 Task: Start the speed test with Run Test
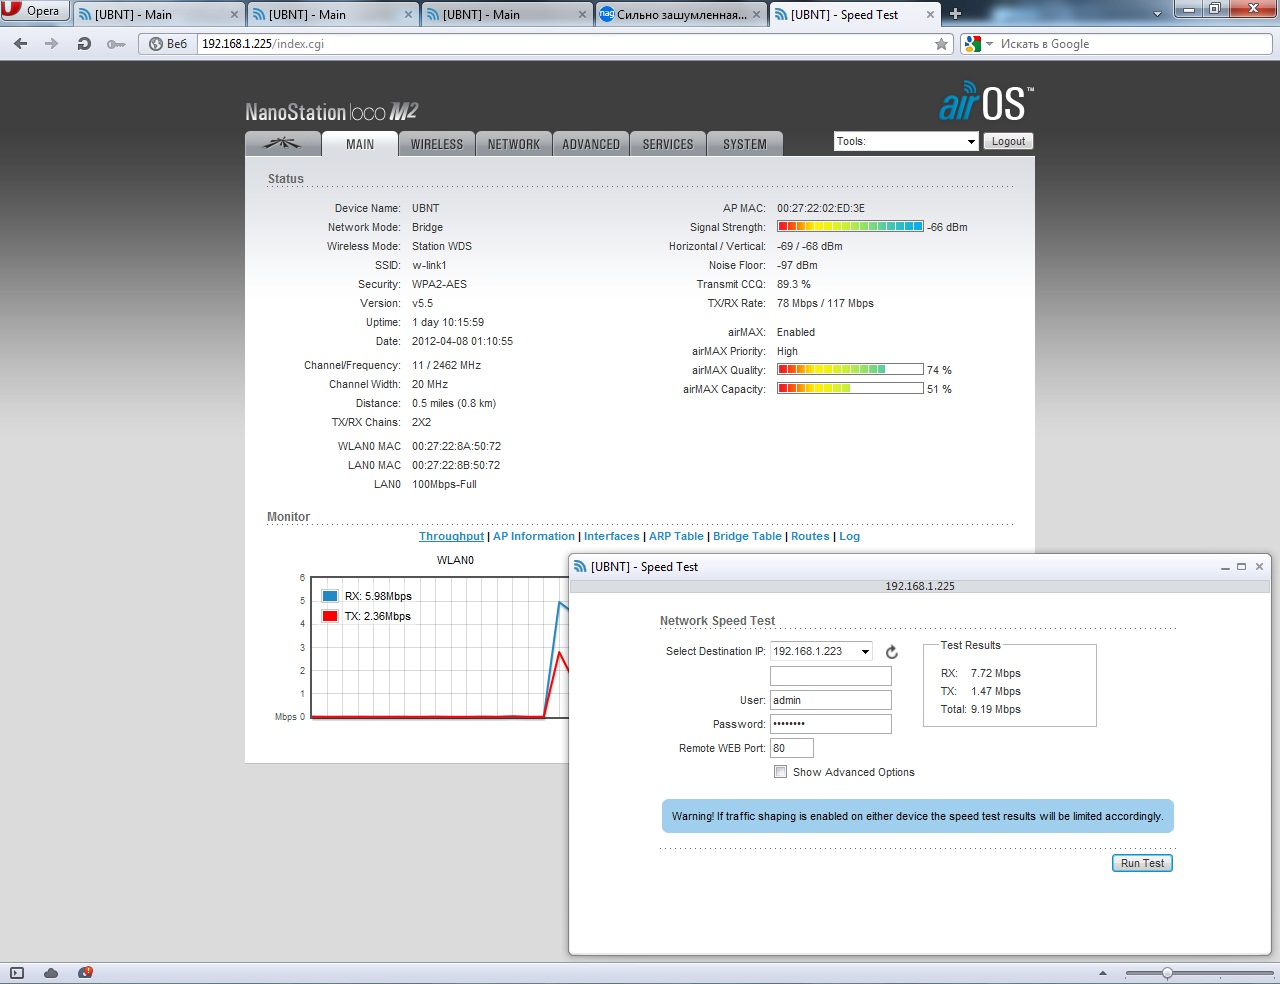pyautogui.click(x=1142, y=863)
